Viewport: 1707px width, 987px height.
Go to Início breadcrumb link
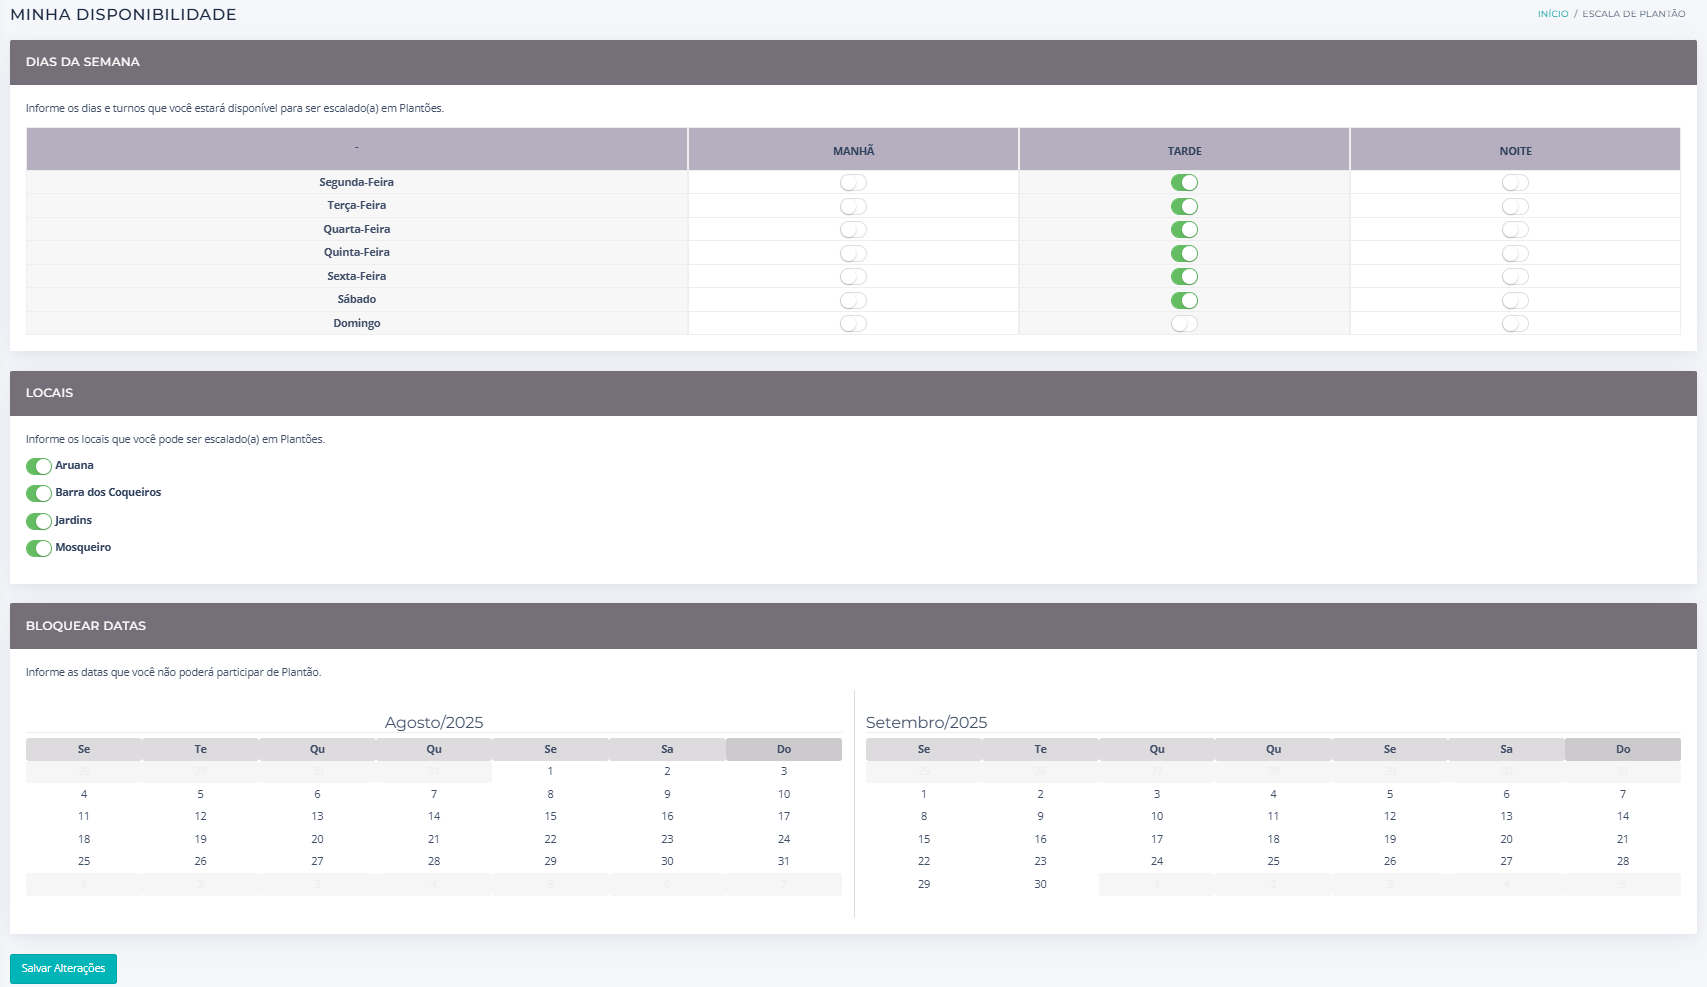tap(1552, 14)
